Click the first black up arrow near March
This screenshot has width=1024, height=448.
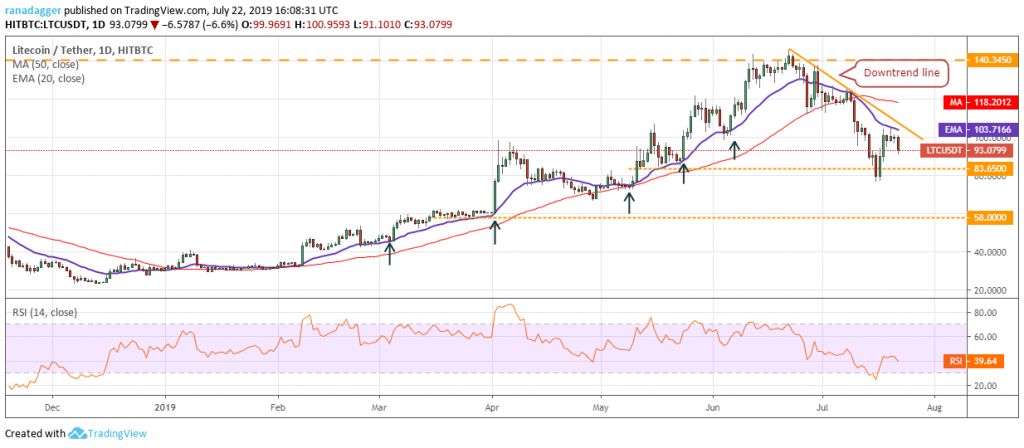click(x=390, y=253)
